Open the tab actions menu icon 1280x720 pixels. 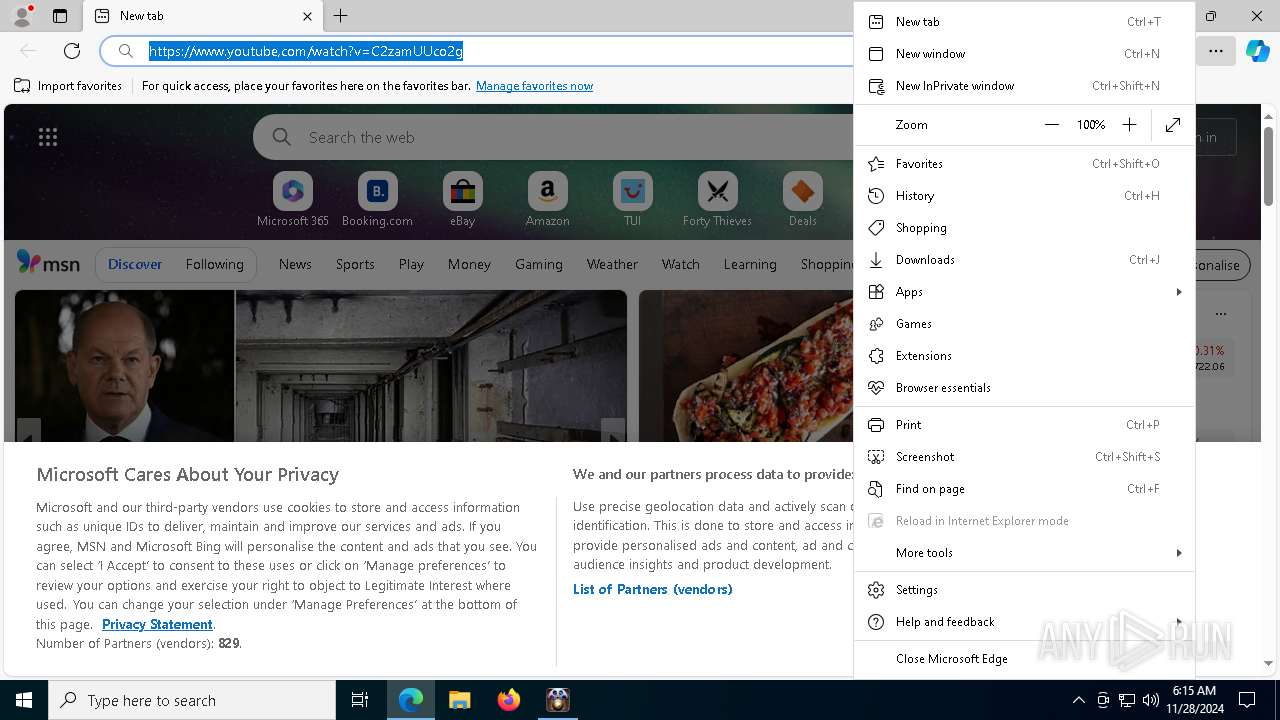pyautogui.click(x=60, y=16)
